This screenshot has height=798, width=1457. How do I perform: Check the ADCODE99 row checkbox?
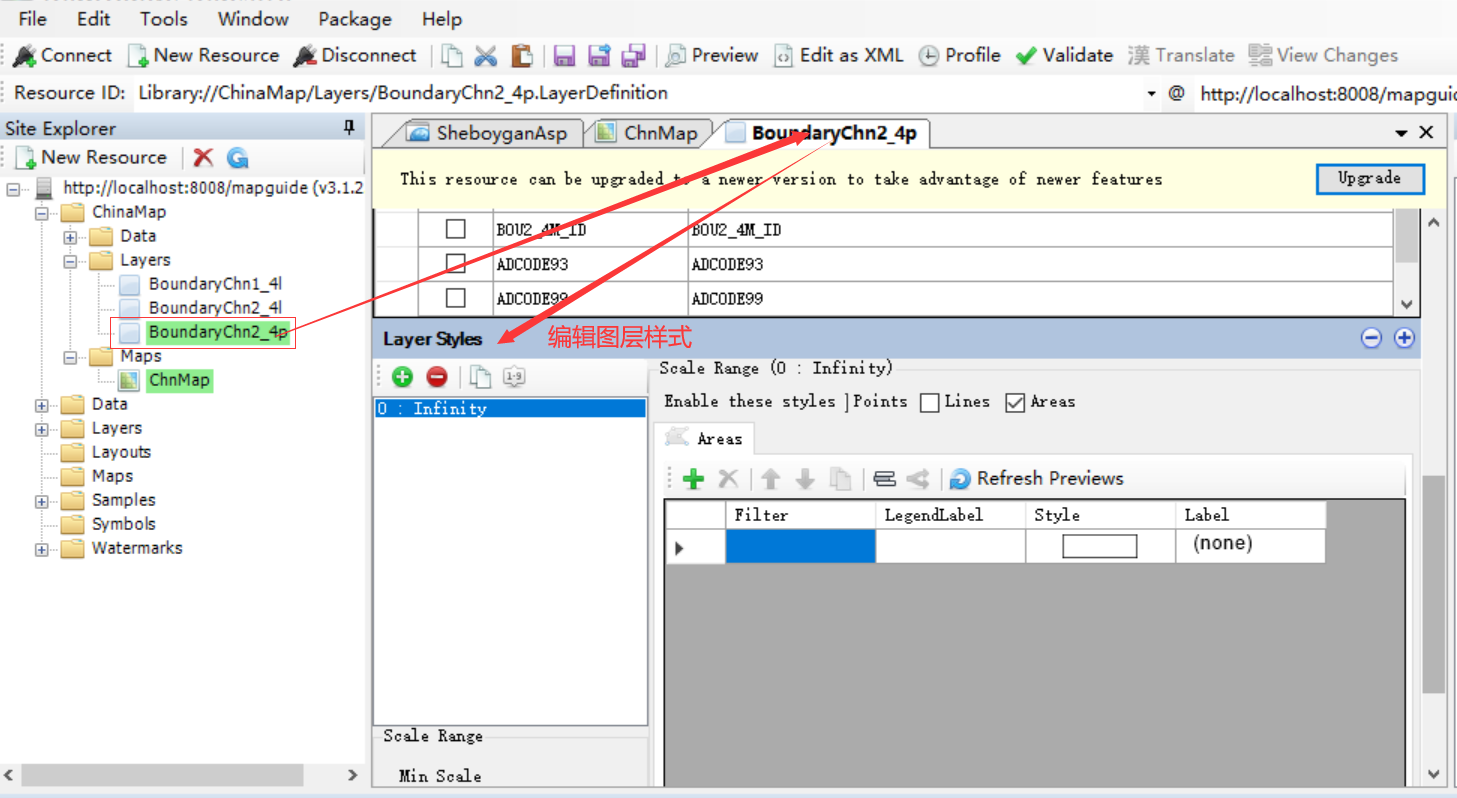pyautogui.click(x=455, y=298)
